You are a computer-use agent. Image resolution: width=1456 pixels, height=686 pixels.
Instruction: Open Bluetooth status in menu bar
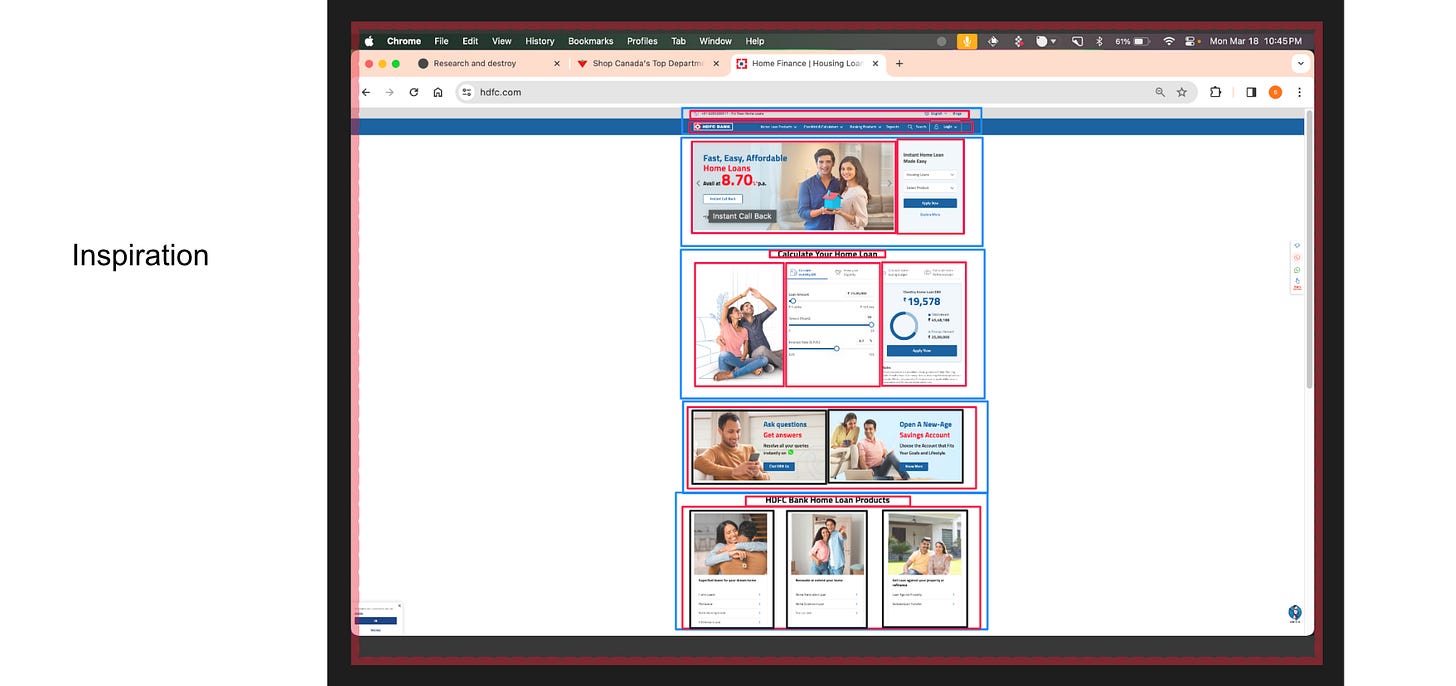click(x=1099, y=41)
